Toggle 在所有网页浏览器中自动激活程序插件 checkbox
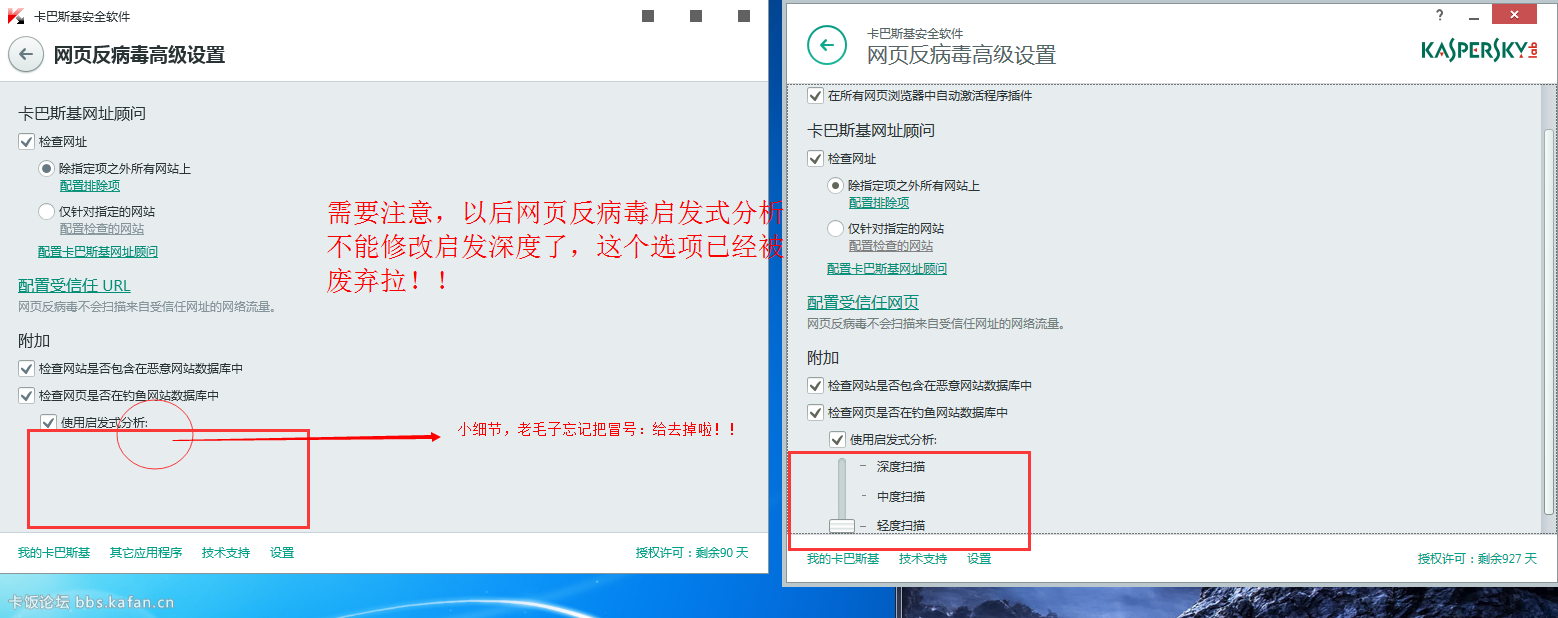1558x618 pixels. pos(816,96)
